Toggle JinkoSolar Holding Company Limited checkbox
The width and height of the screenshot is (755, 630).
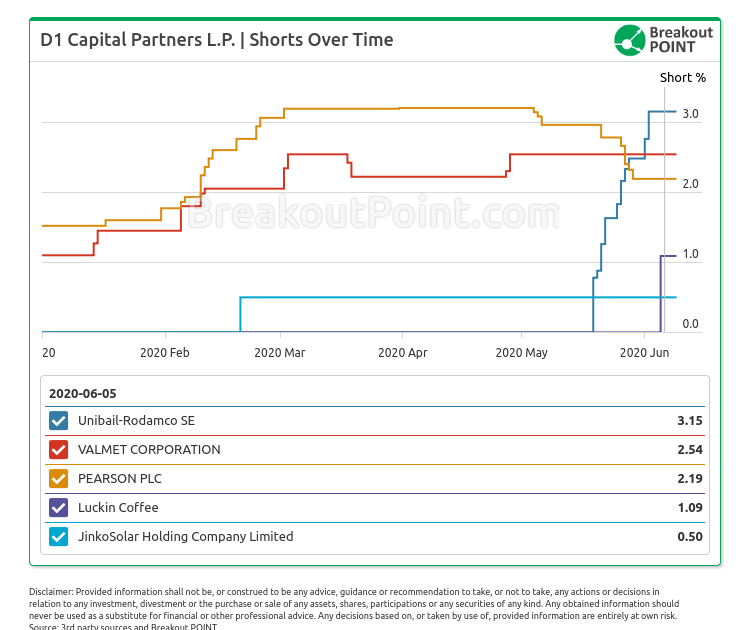(58, 537)
